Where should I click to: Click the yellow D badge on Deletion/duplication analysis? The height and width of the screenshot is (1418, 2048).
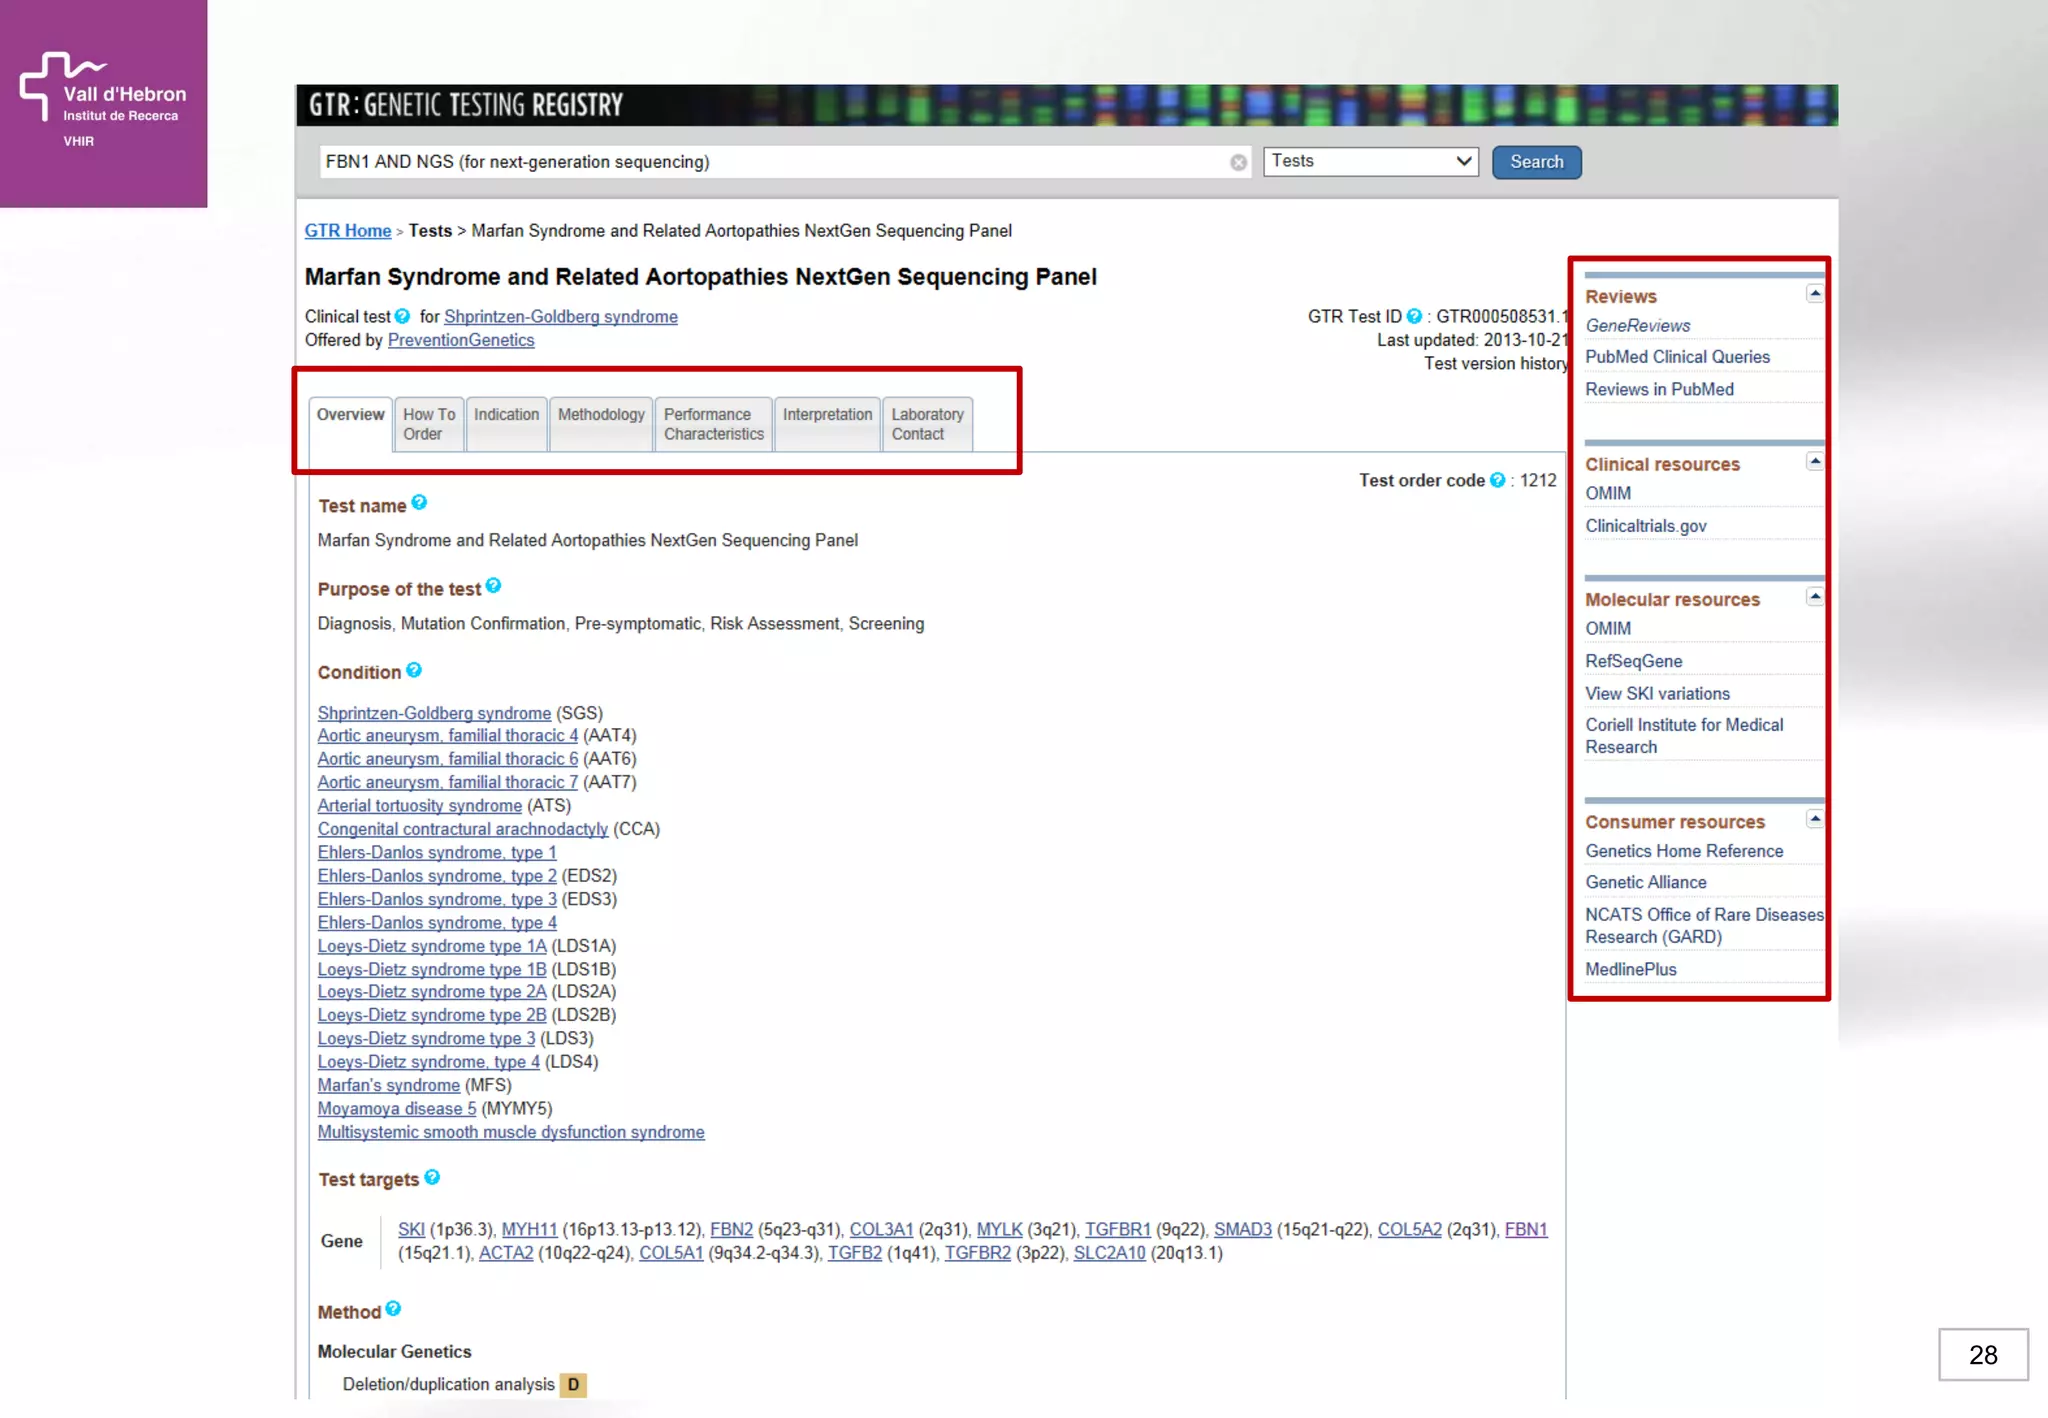pos(573,1385)
